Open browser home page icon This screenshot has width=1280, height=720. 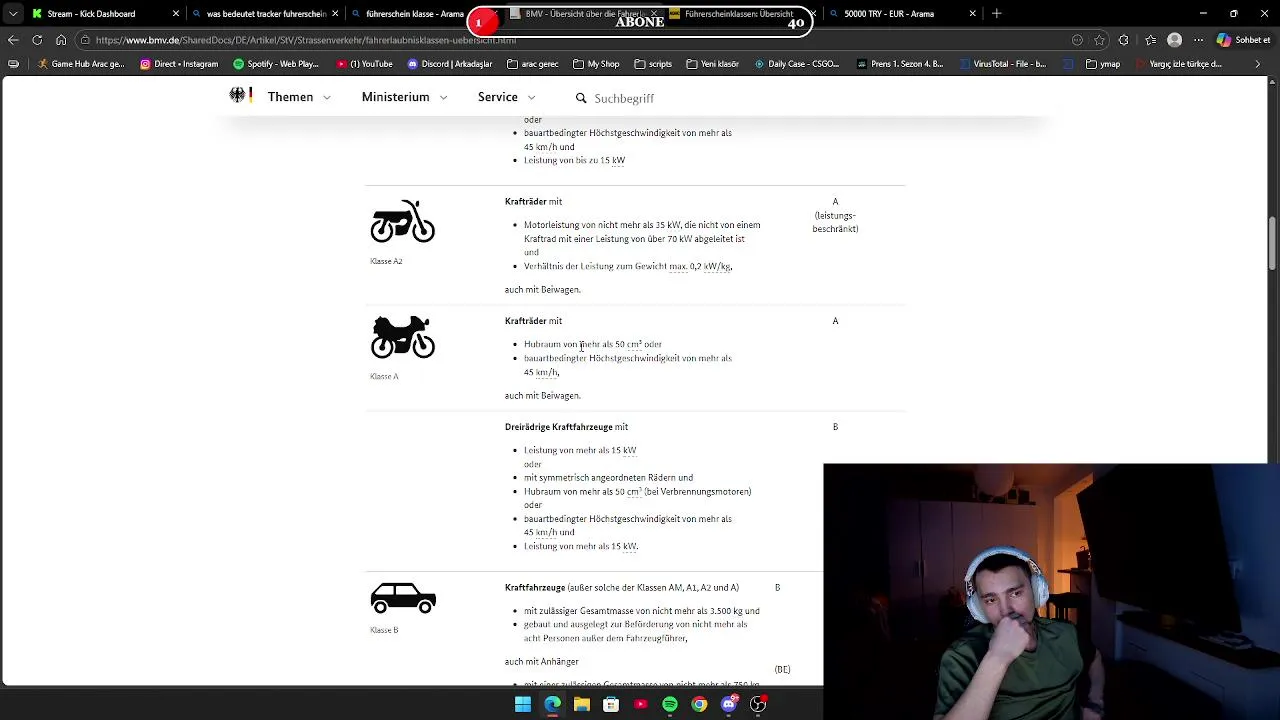tap(61, 40)
